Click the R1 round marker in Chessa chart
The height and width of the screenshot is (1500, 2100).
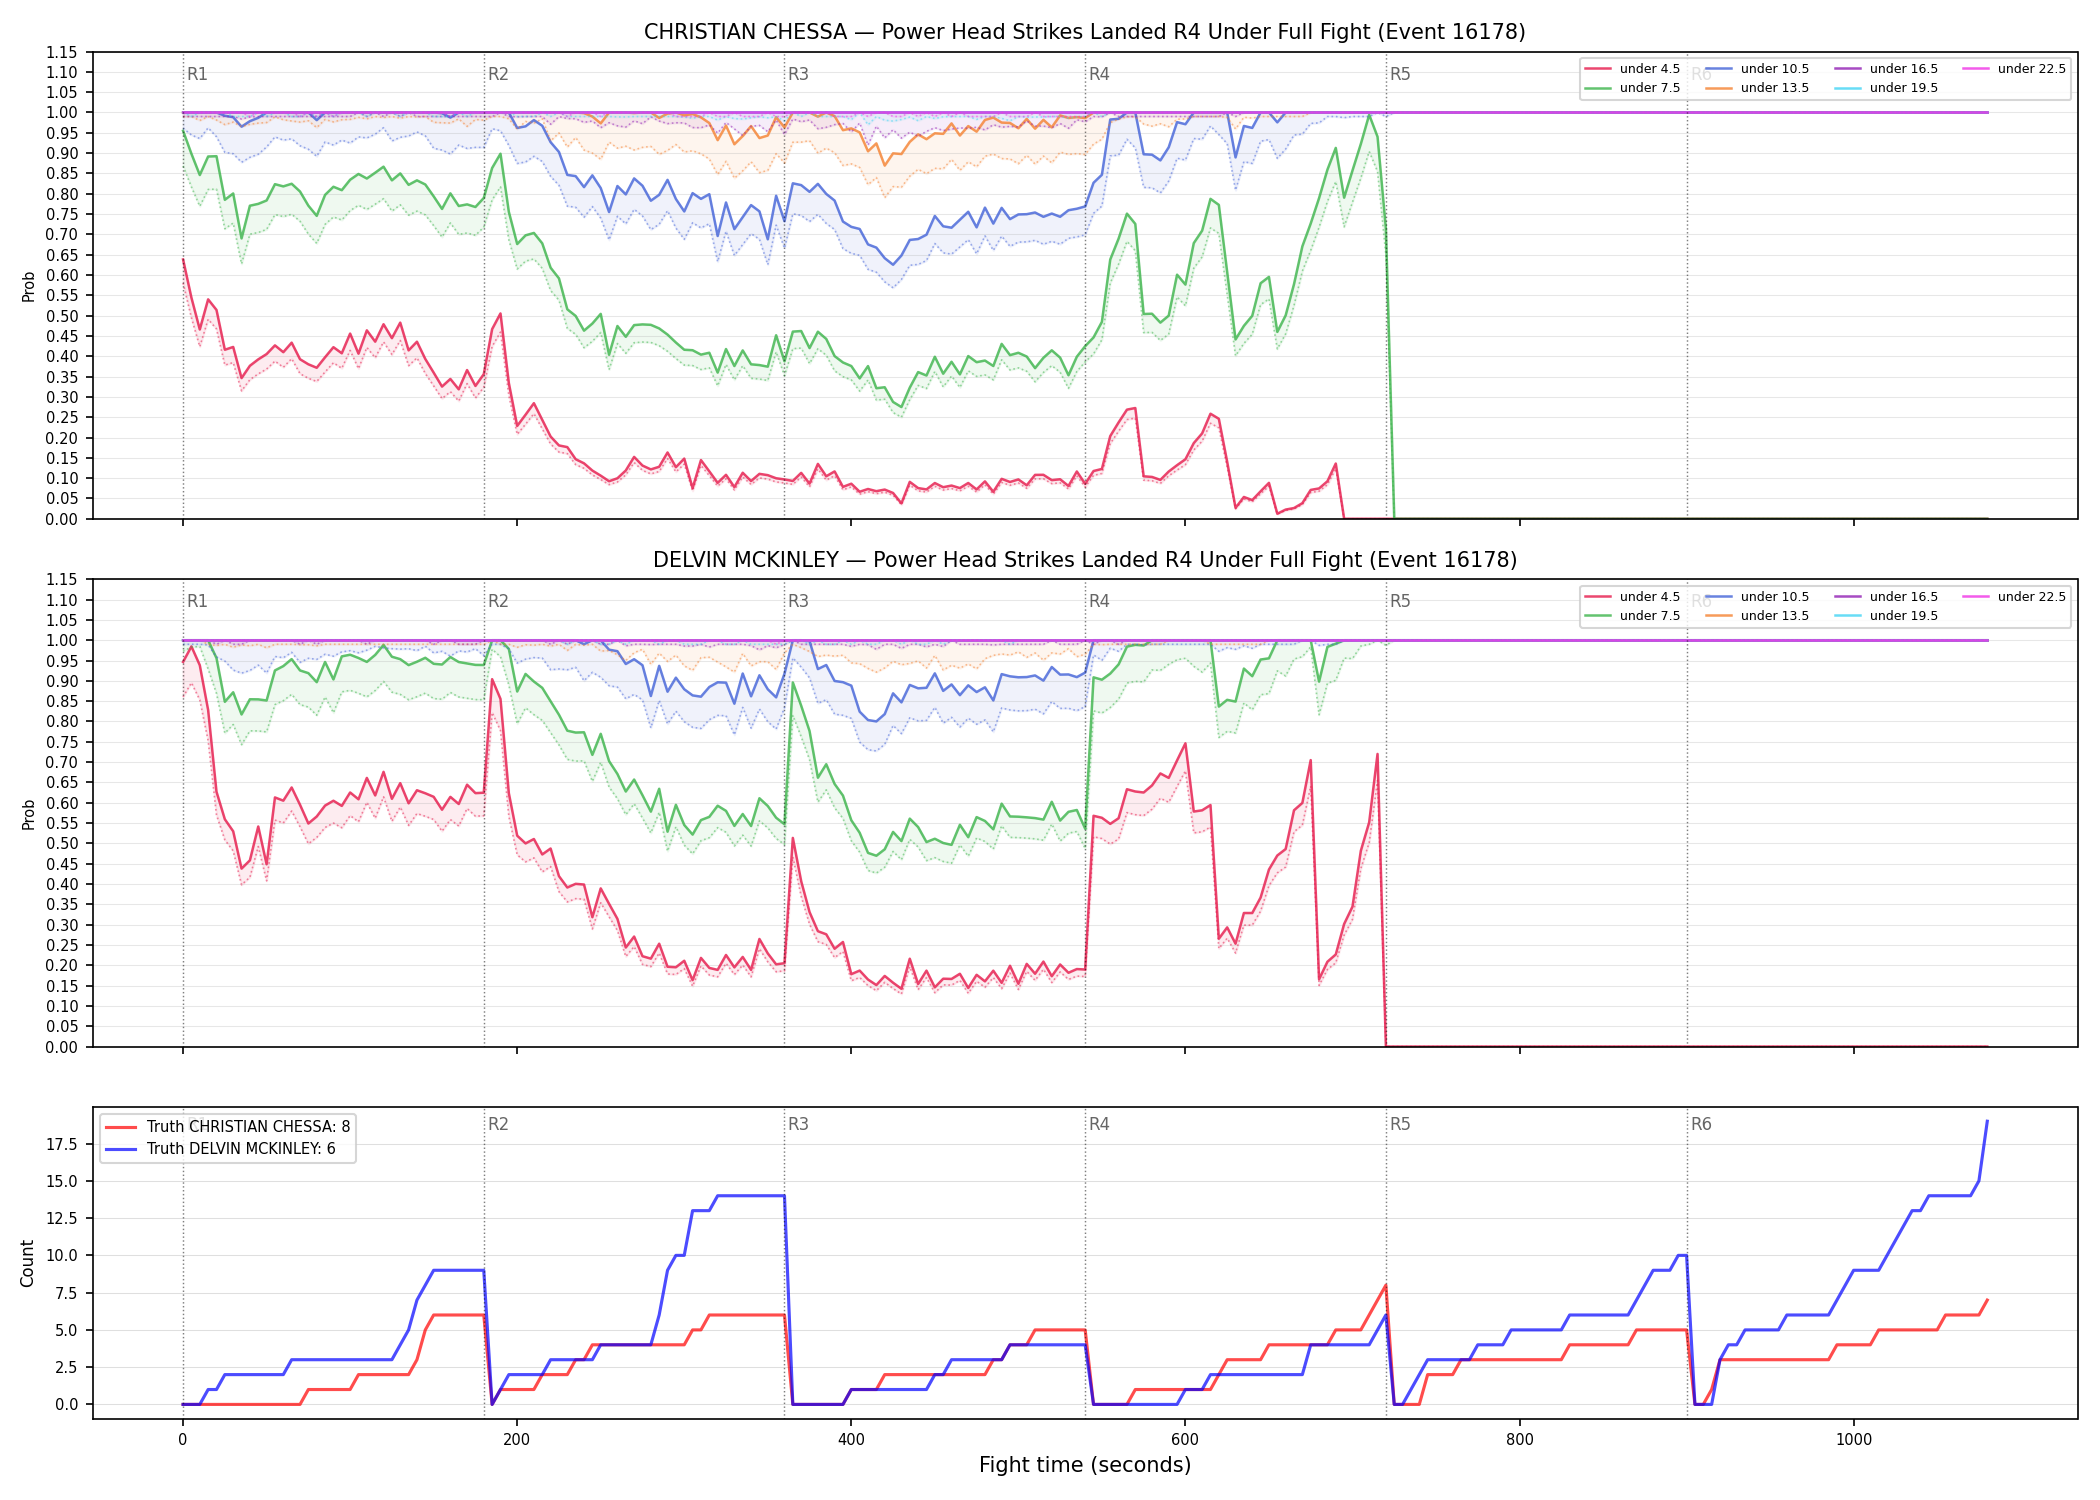pos(197,74)
